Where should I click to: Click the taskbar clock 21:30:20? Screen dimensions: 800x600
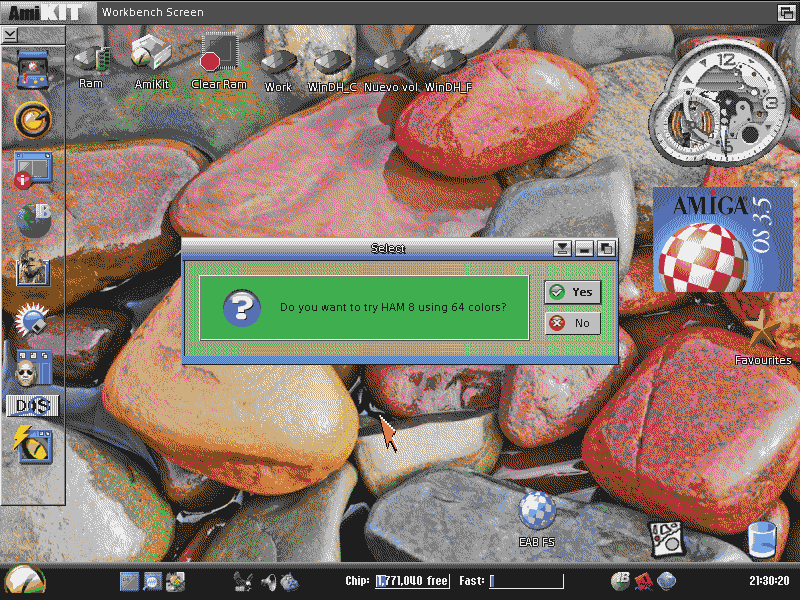[769, 581]
